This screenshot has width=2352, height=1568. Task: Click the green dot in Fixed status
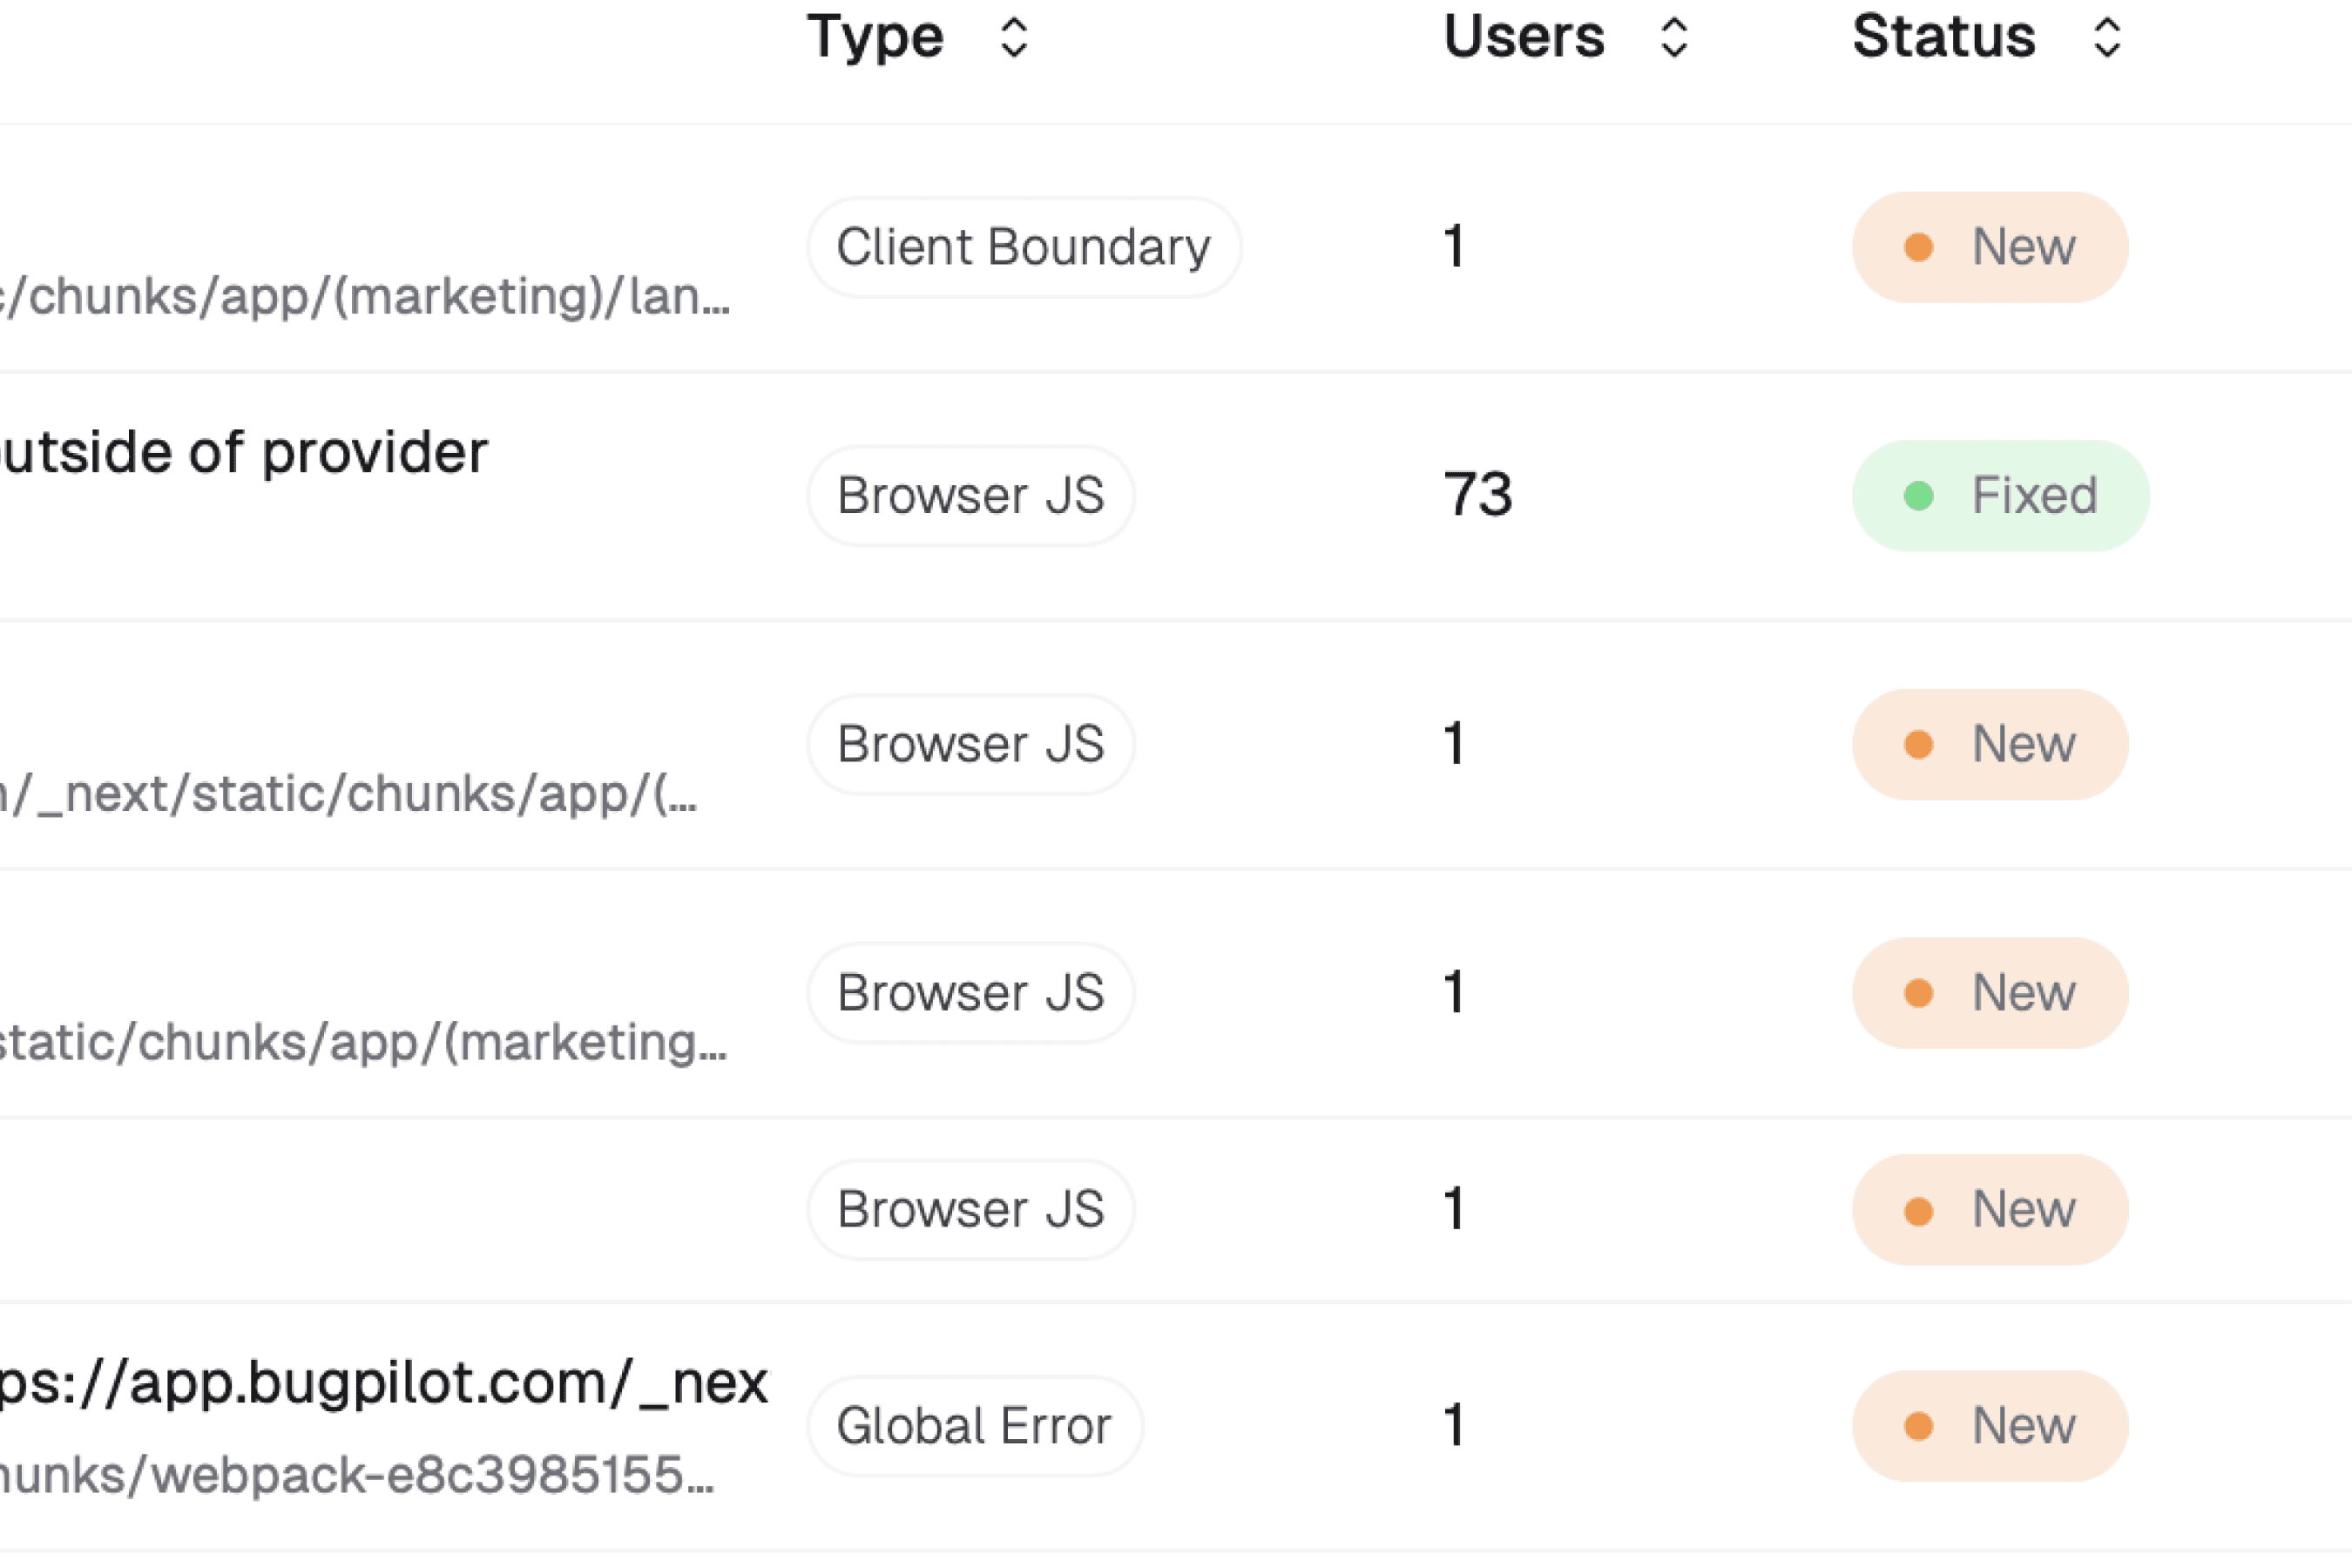coord(1918,496)
